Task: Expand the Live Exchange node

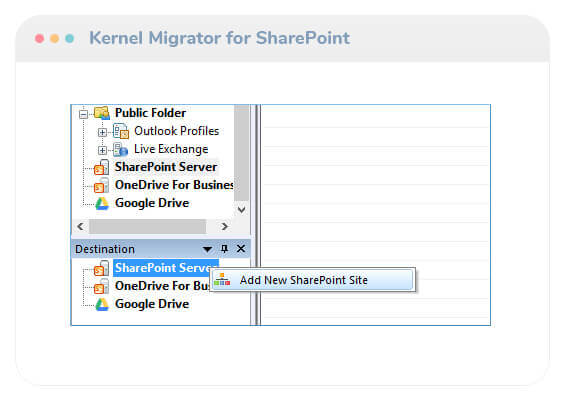Action: 102,150
